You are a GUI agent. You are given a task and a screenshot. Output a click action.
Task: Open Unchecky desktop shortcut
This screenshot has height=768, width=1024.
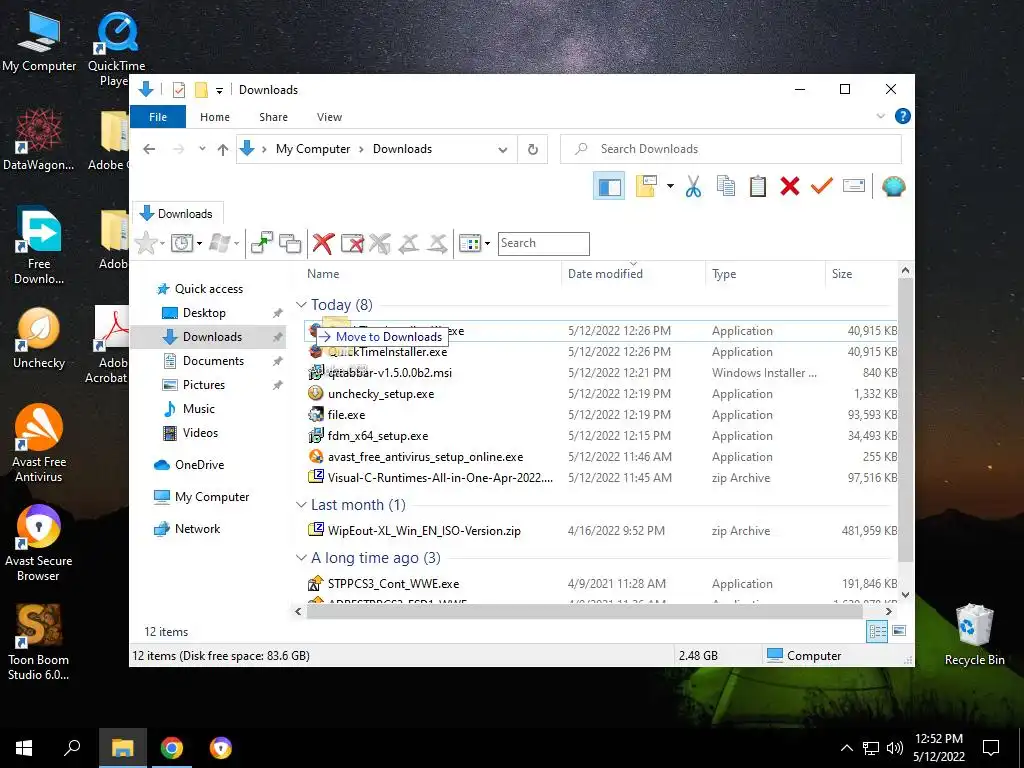[39, 338]
